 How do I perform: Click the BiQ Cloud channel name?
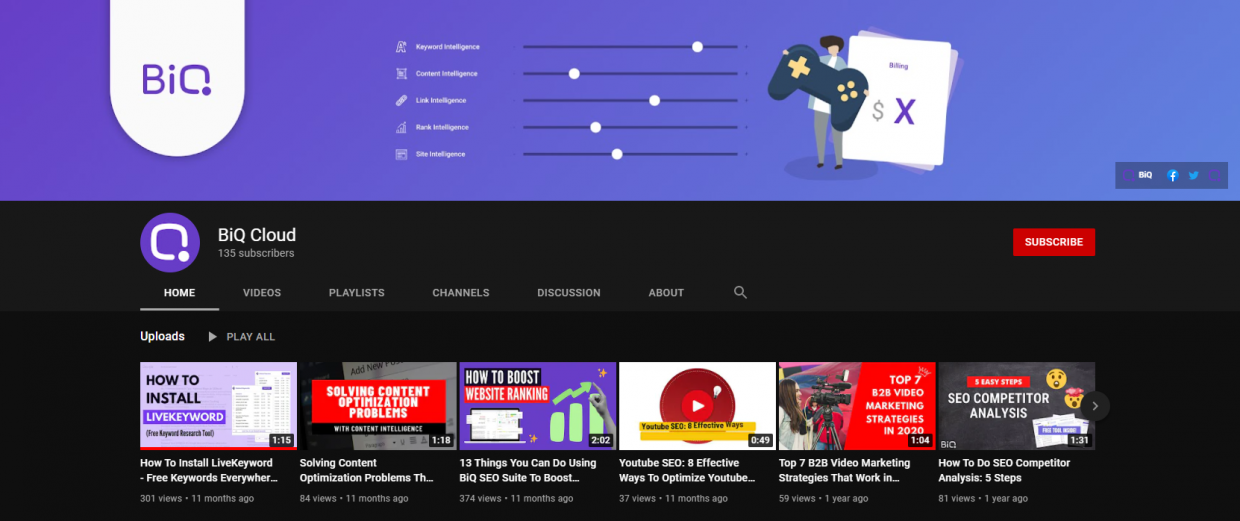pyautogui.click(x=257, y=235)
